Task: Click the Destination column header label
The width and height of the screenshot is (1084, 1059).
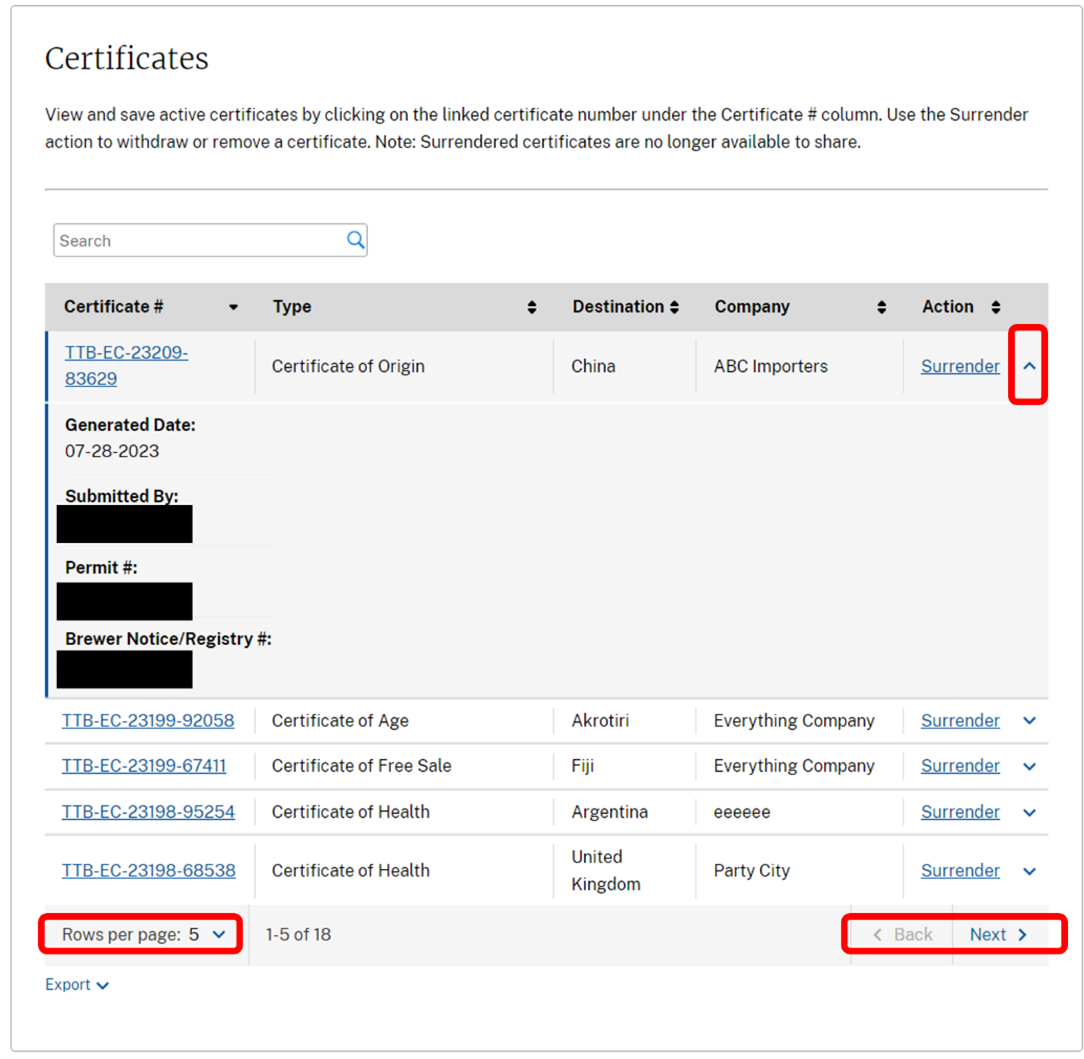Action: point(618,306)
